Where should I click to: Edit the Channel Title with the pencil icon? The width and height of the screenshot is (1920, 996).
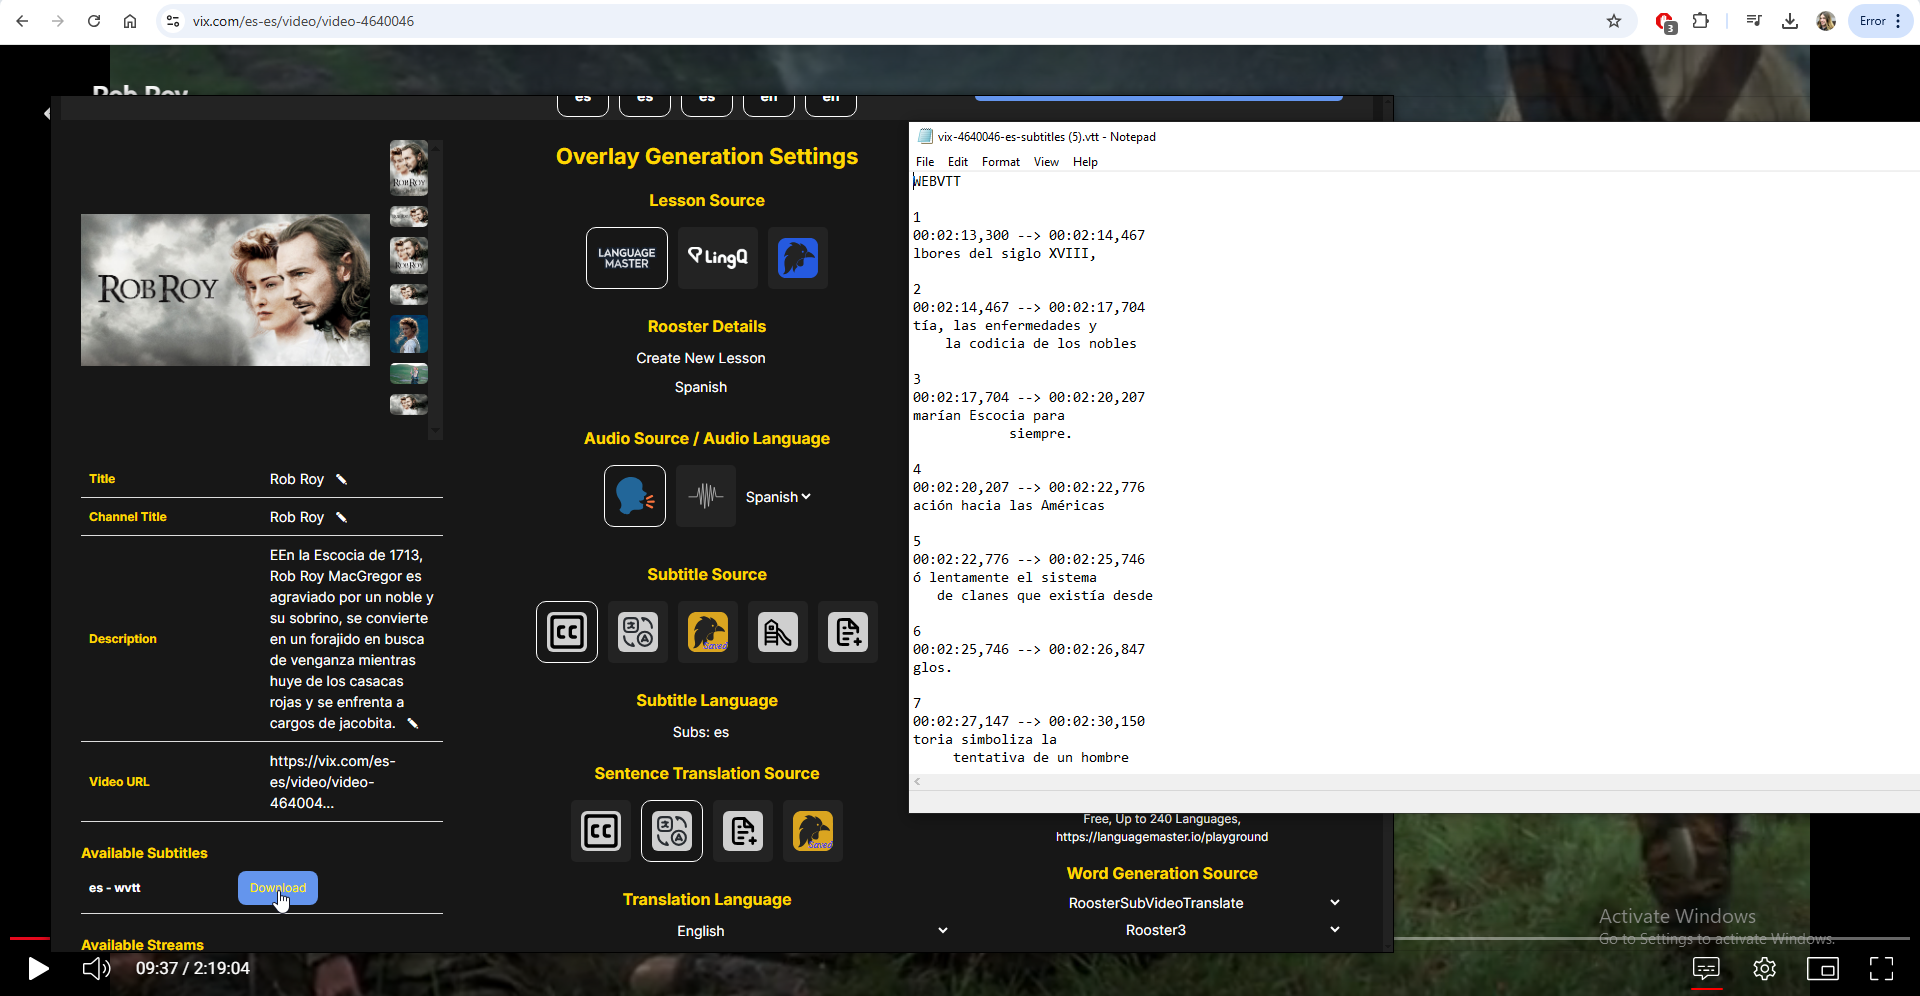click(341, 517)
